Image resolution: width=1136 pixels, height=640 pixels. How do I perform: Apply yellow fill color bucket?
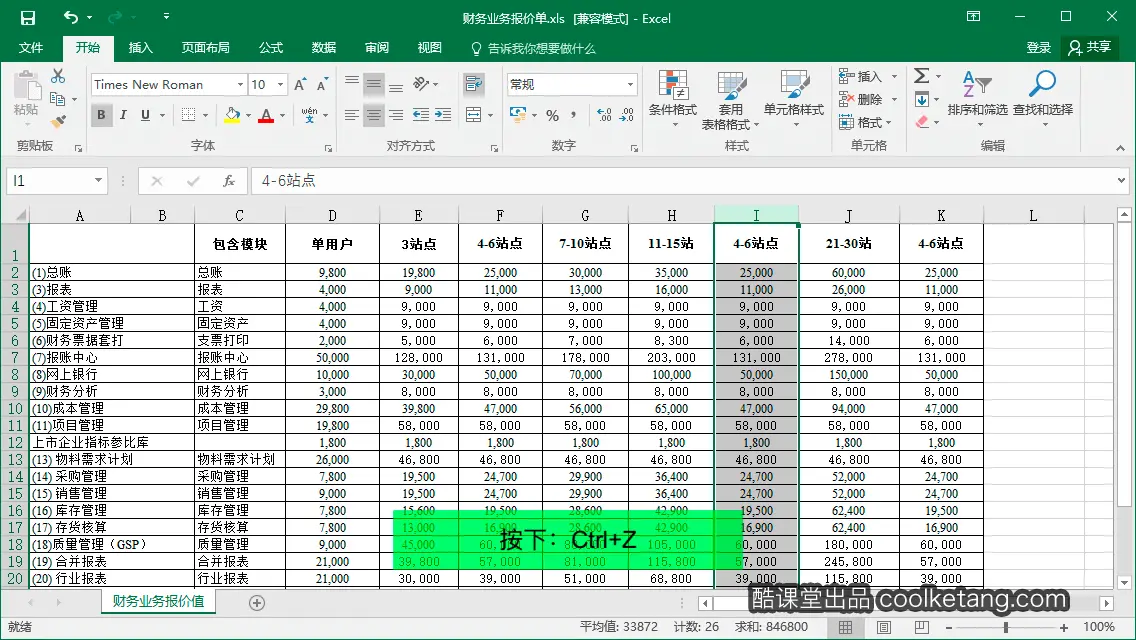click(232, 115)
